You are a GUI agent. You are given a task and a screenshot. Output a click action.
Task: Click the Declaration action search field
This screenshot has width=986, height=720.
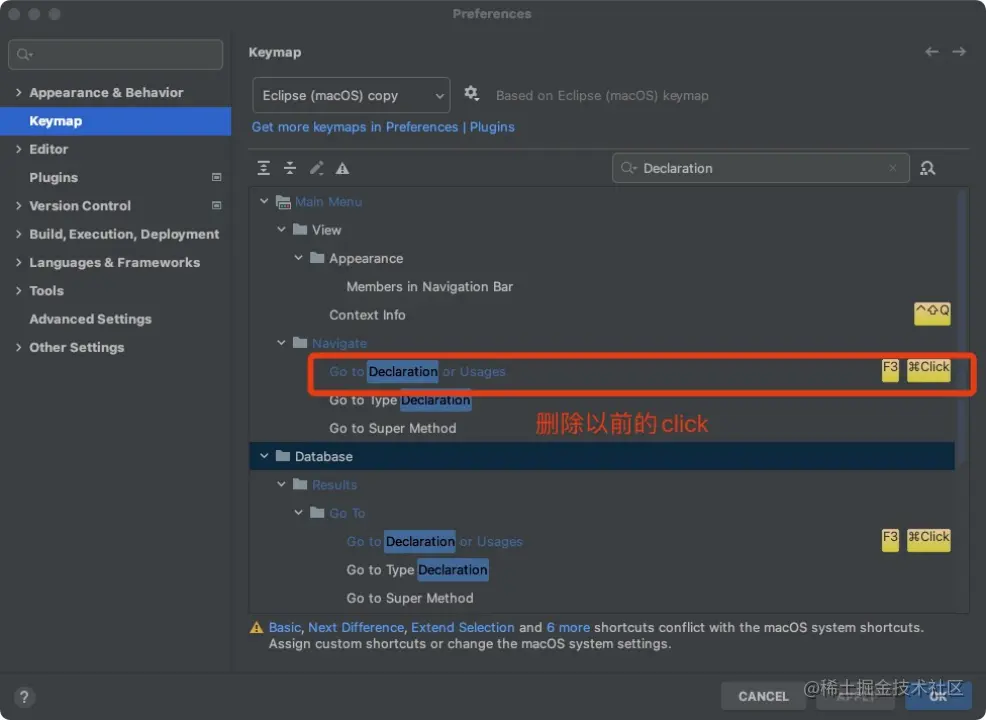tap(760, 168)
